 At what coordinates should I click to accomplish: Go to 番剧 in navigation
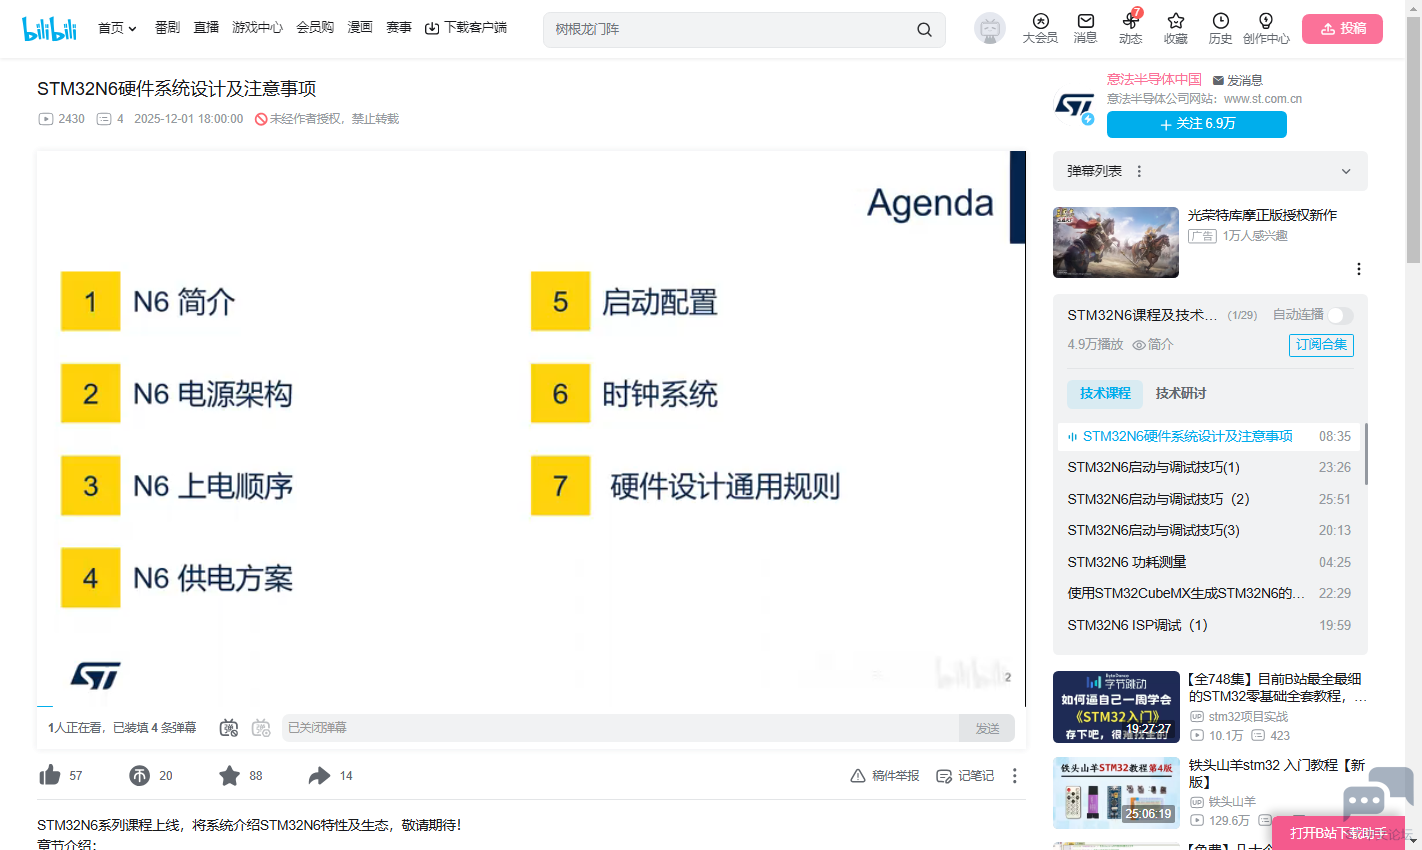[167, 28]
